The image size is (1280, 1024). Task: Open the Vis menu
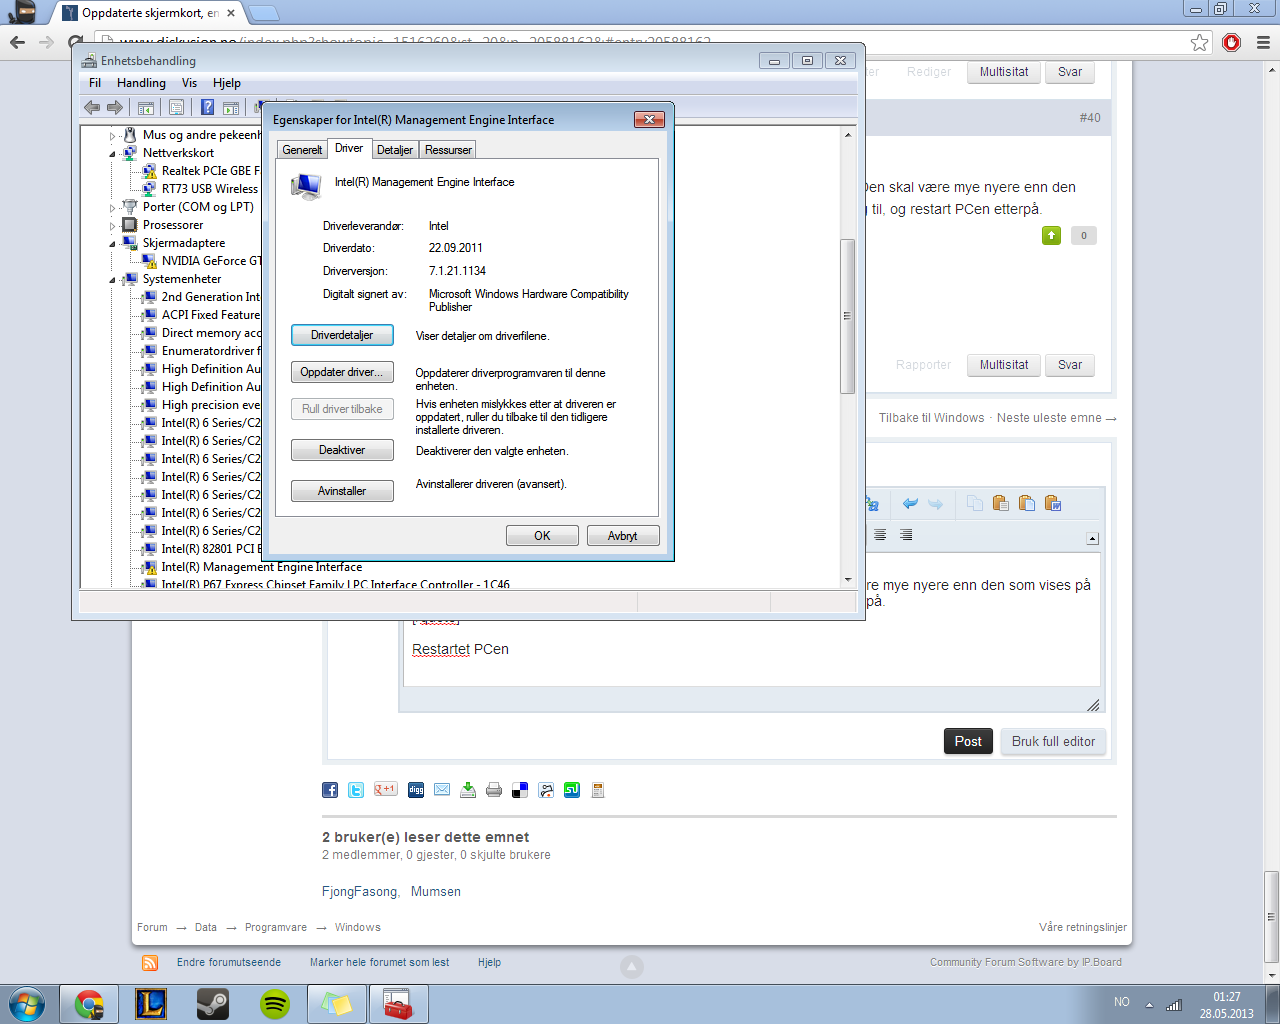[x=189, y=83]
